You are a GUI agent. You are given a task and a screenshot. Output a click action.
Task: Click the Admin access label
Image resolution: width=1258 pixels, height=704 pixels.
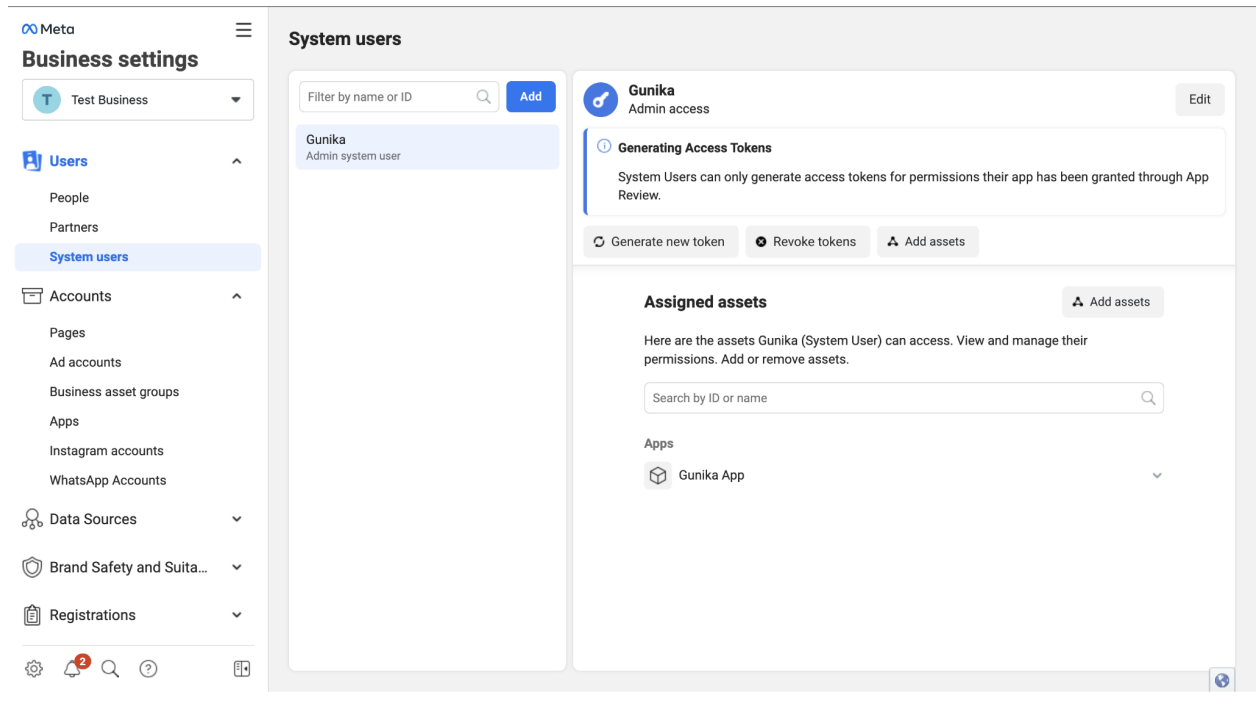[669, 109]
